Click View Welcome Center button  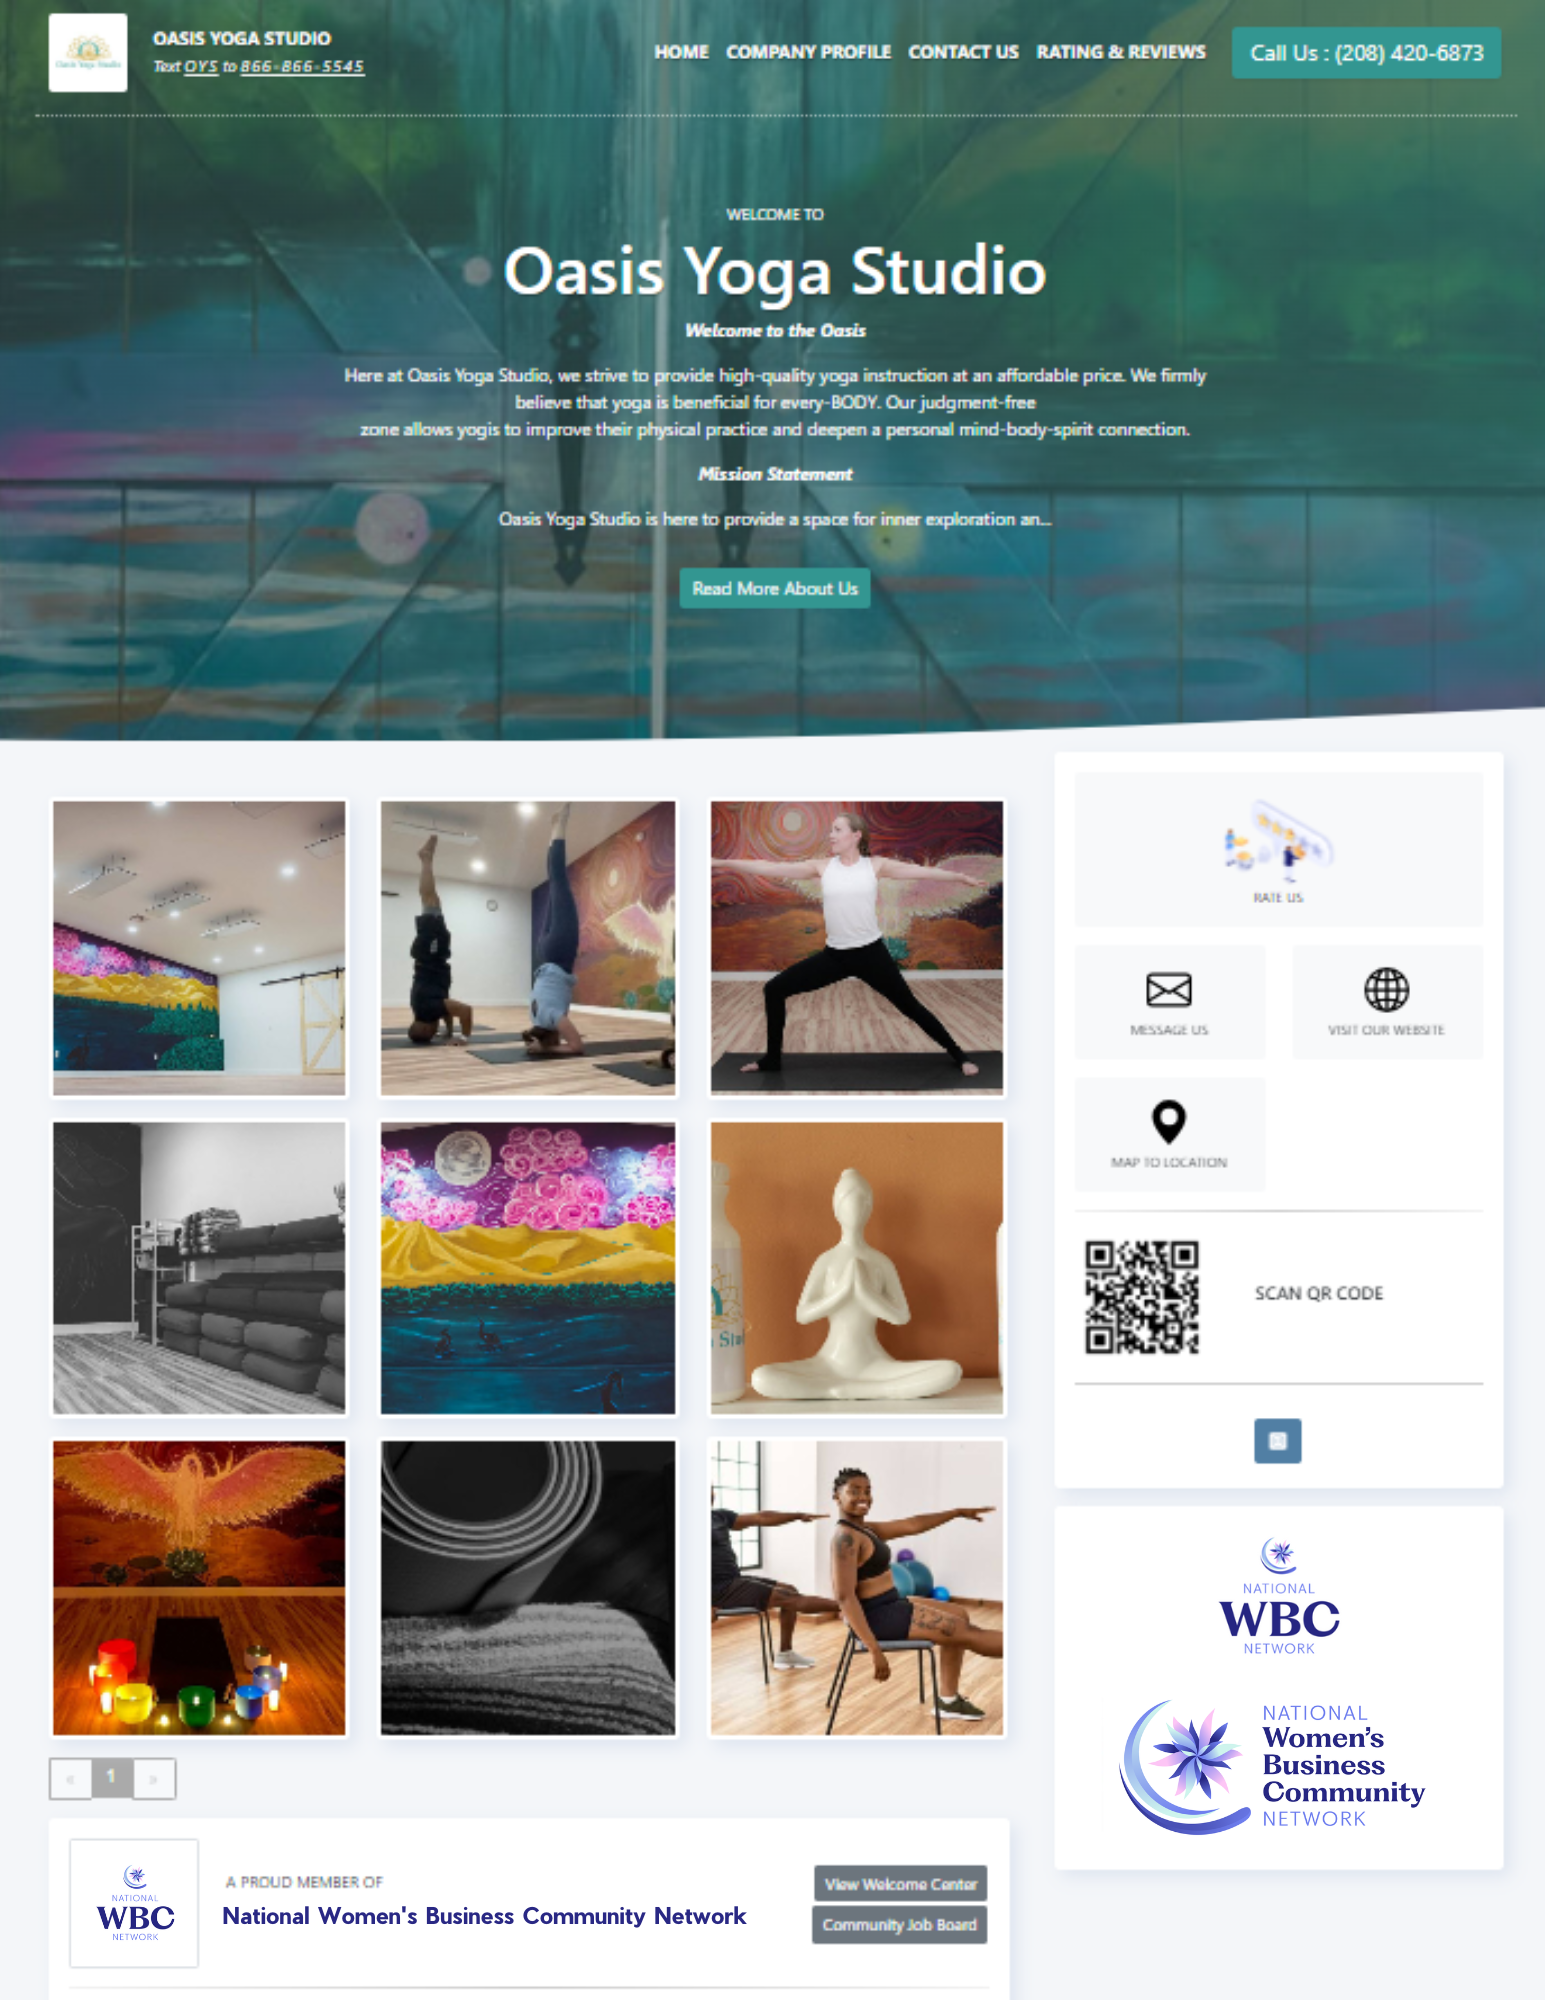point(900,1884)
